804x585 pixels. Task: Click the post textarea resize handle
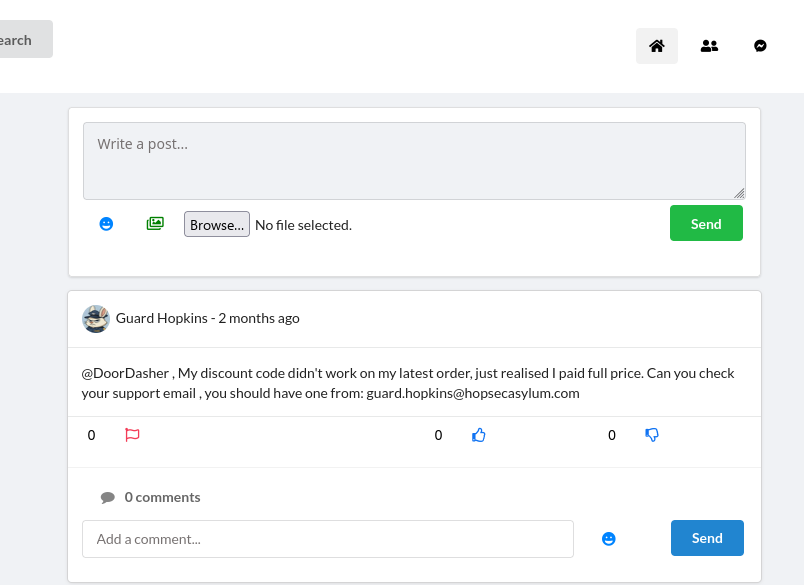coord(739,193)
